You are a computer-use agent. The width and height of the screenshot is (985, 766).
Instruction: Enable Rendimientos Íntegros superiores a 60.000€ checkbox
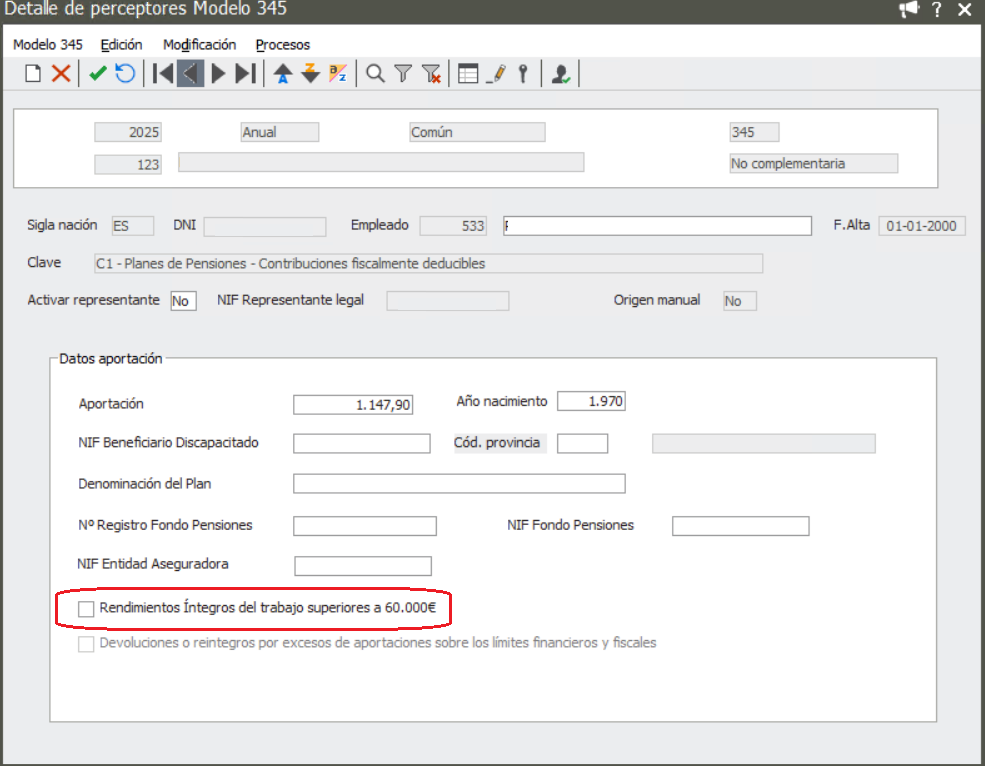click(x=87, y=608)
